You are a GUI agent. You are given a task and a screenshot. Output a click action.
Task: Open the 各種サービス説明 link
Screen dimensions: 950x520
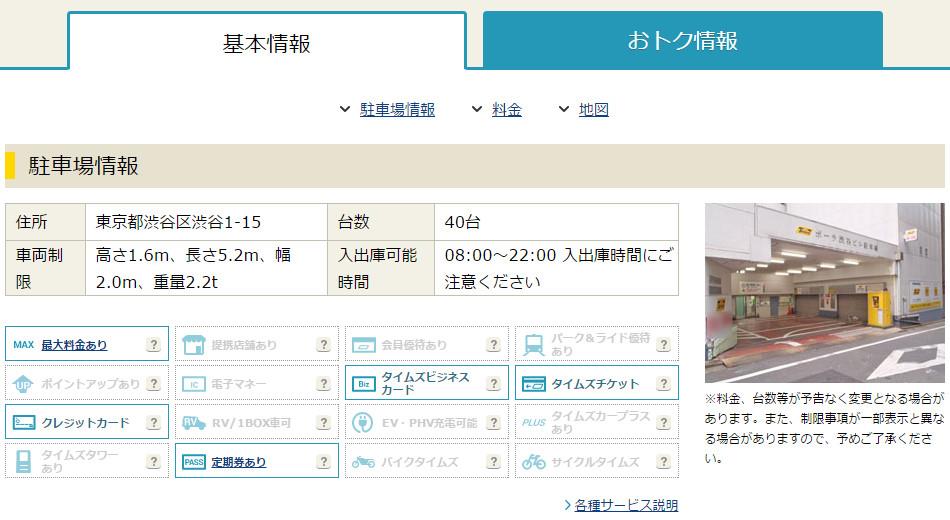(x=626, y=505)
